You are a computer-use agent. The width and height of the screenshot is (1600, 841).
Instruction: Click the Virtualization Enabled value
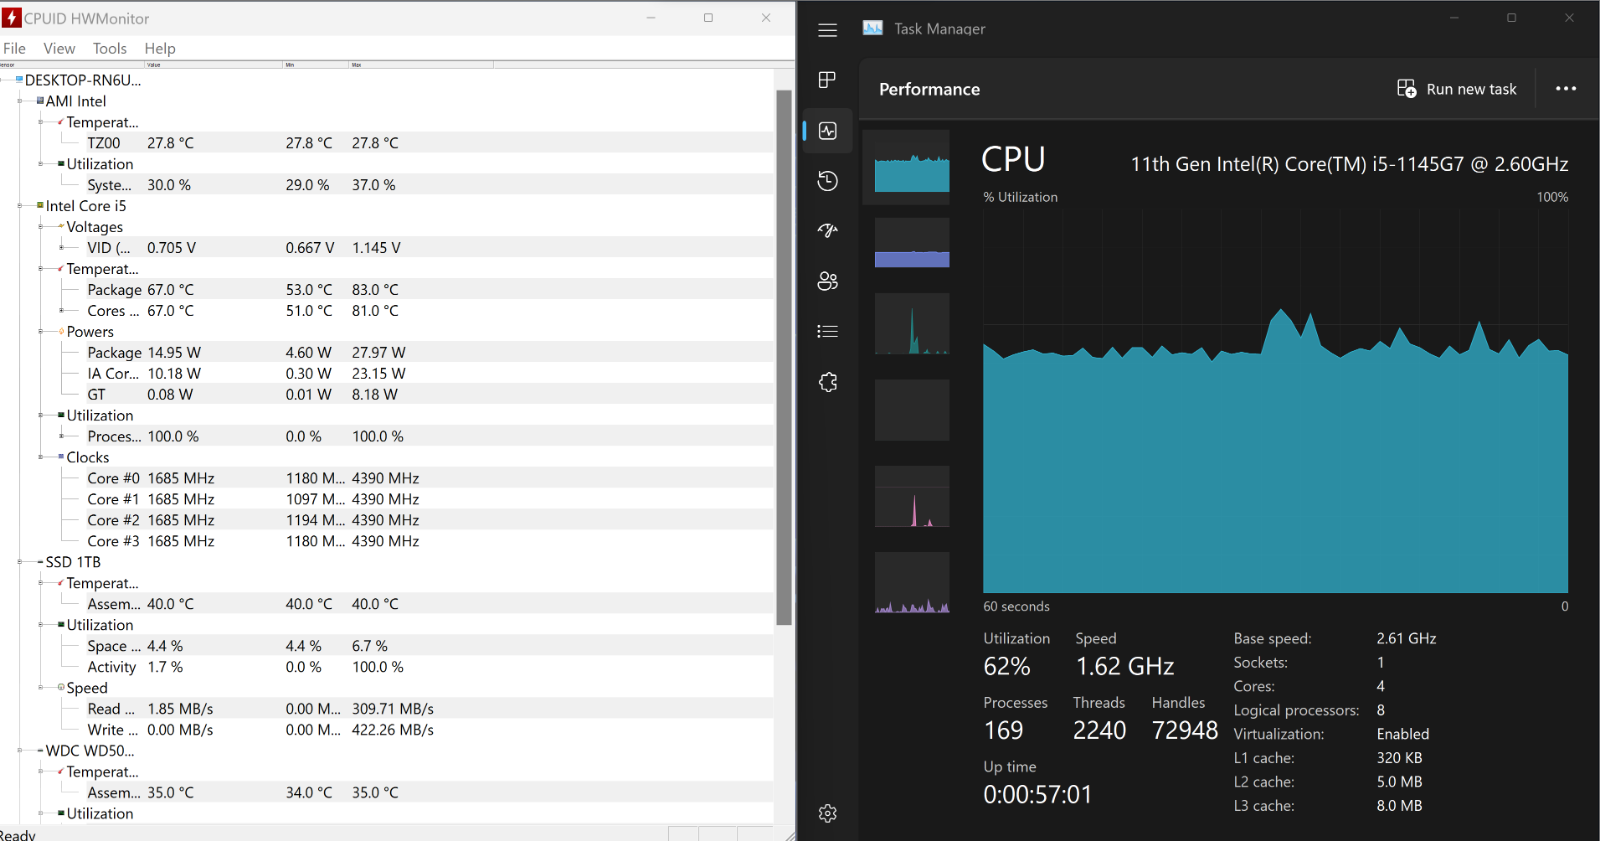(x=1403, y=734)
